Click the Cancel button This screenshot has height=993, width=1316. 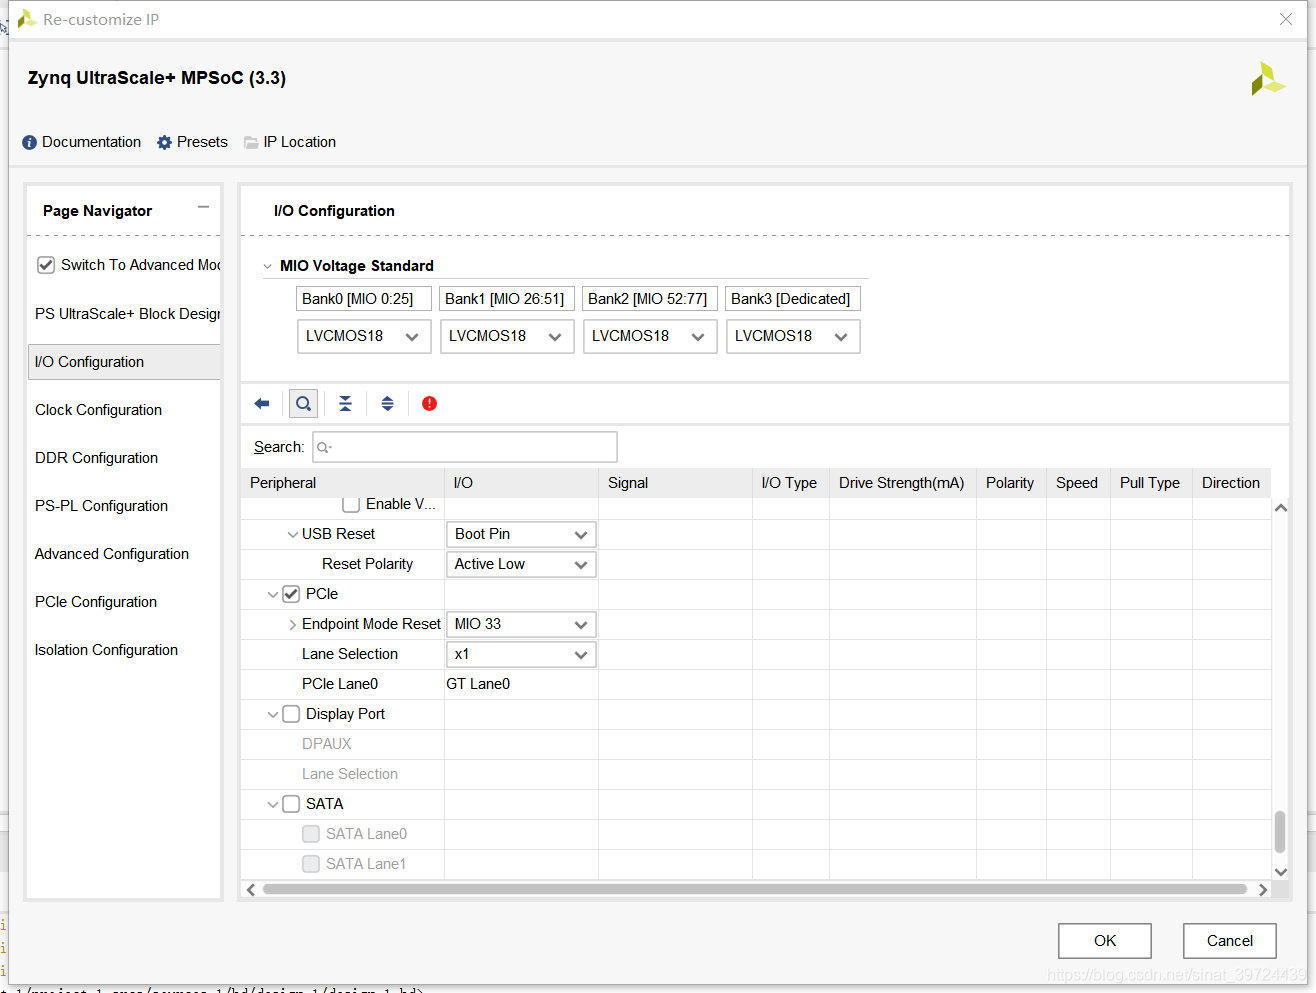tap(1230, 941)
